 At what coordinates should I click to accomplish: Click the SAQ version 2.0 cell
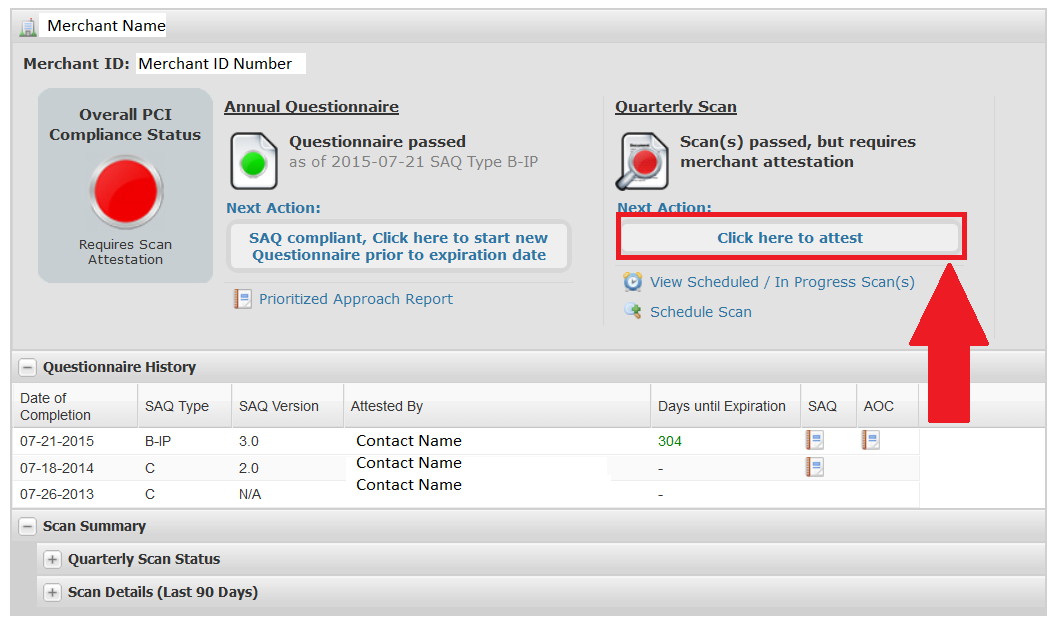point(249,468)
